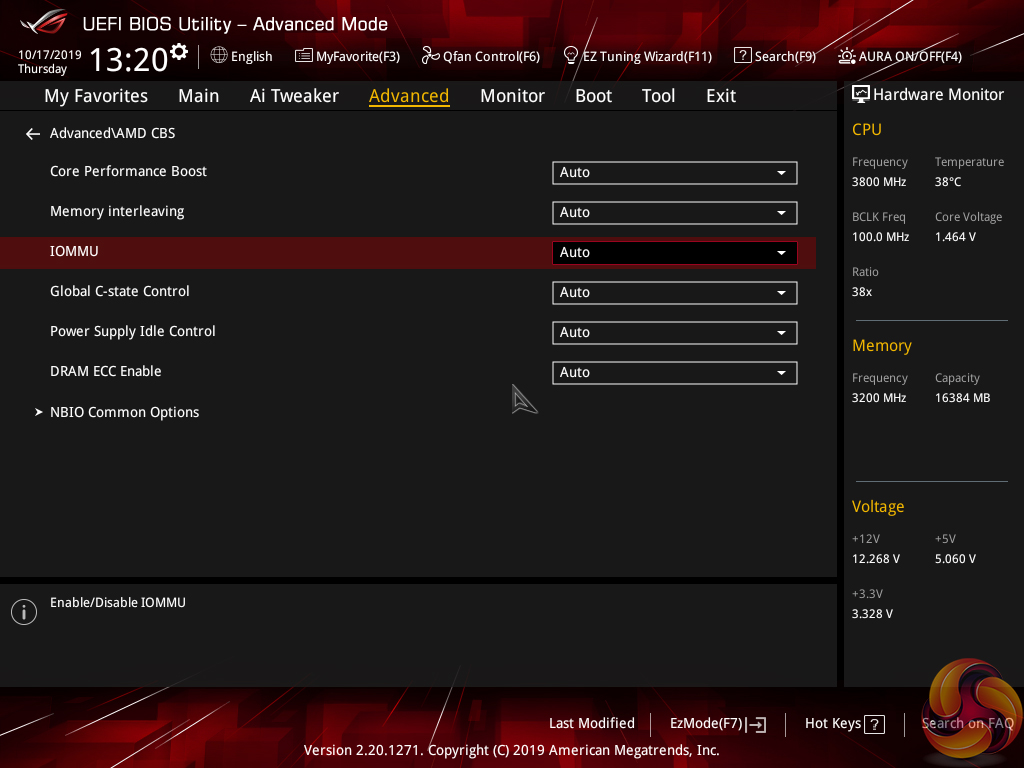Toggle AURA ON/OFF(F4) label
Image resolution: width=1024 pixels, height=768 pixels.
(910, 57)
